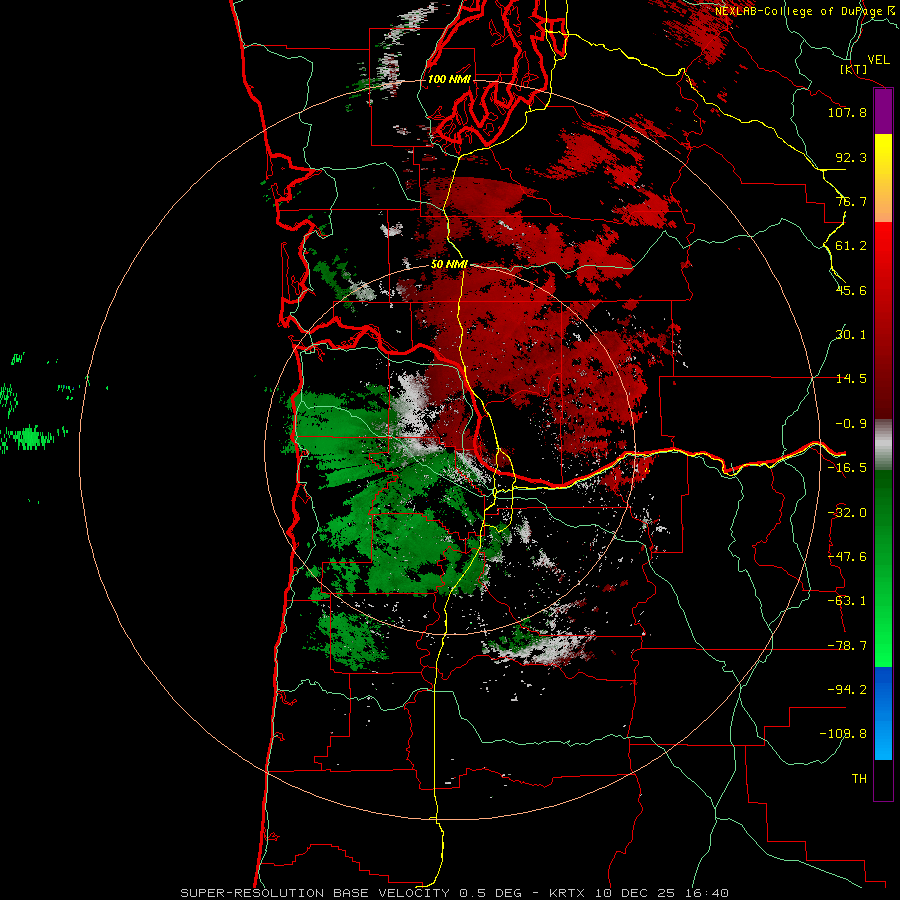Click the 100 NMI range ring label
900x900 pixels.
click(449, 79)
